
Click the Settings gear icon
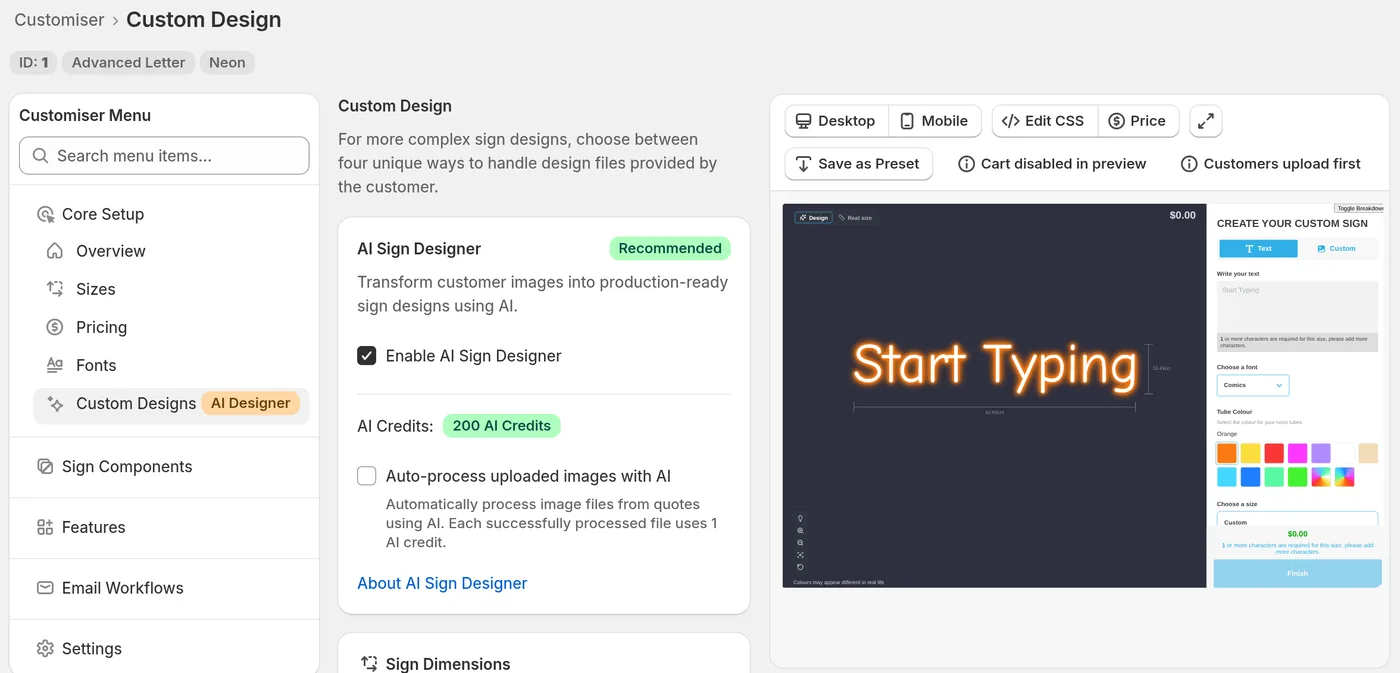pos(45,648)
